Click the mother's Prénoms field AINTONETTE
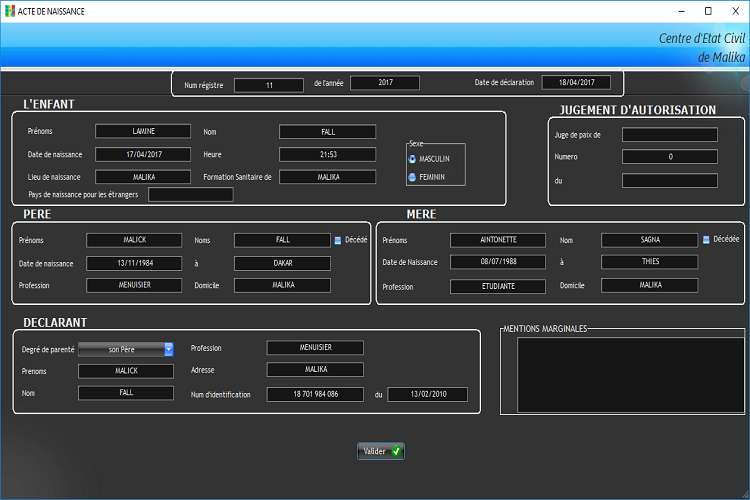Screen dimensions: 750x500 pyautogui.click(x=497, y=240)
